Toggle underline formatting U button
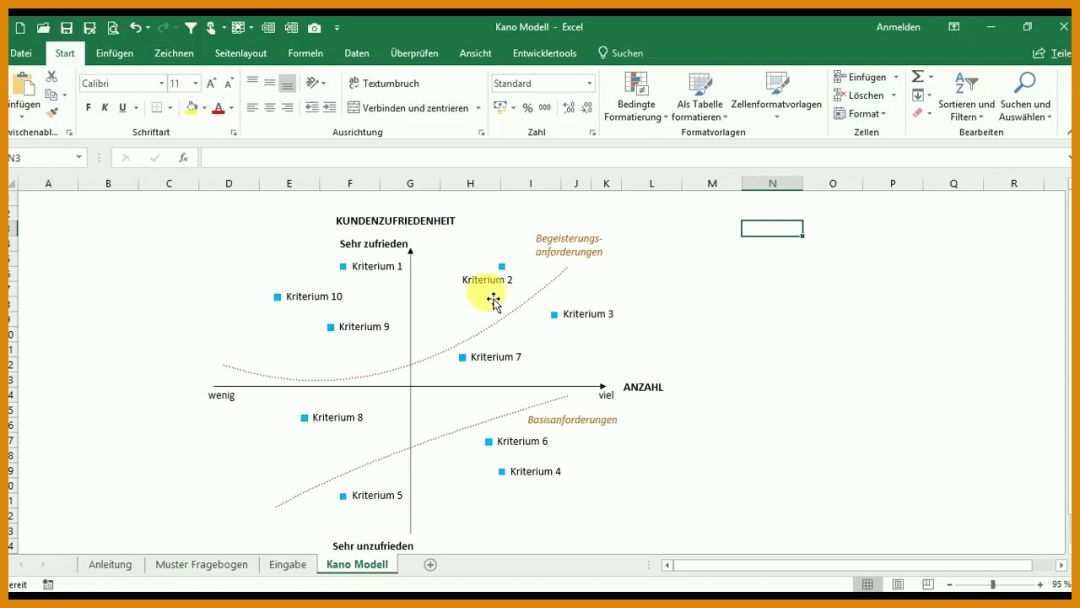This screenshot has width=1080, height=608. coord(123,107)
